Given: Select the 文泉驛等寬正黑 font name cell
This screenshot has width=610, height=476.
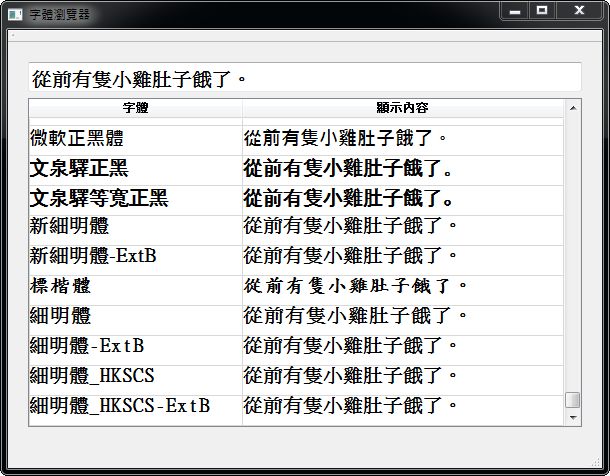Looking at the screenshot, I should pyautogui.click(x=135, y=200).
